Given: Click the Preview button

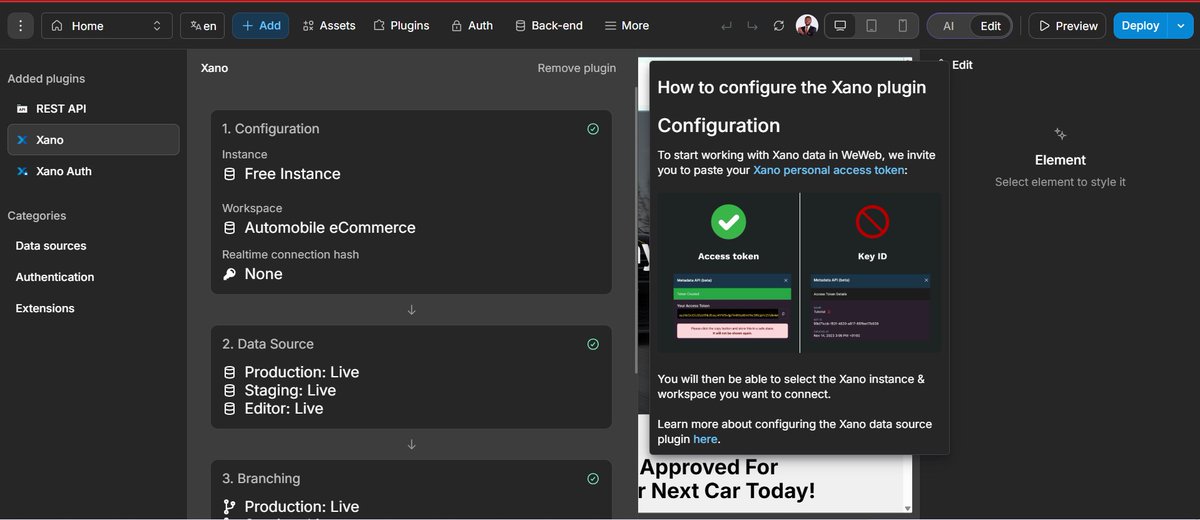Looking at the screenshot, I should (1067, 26).
